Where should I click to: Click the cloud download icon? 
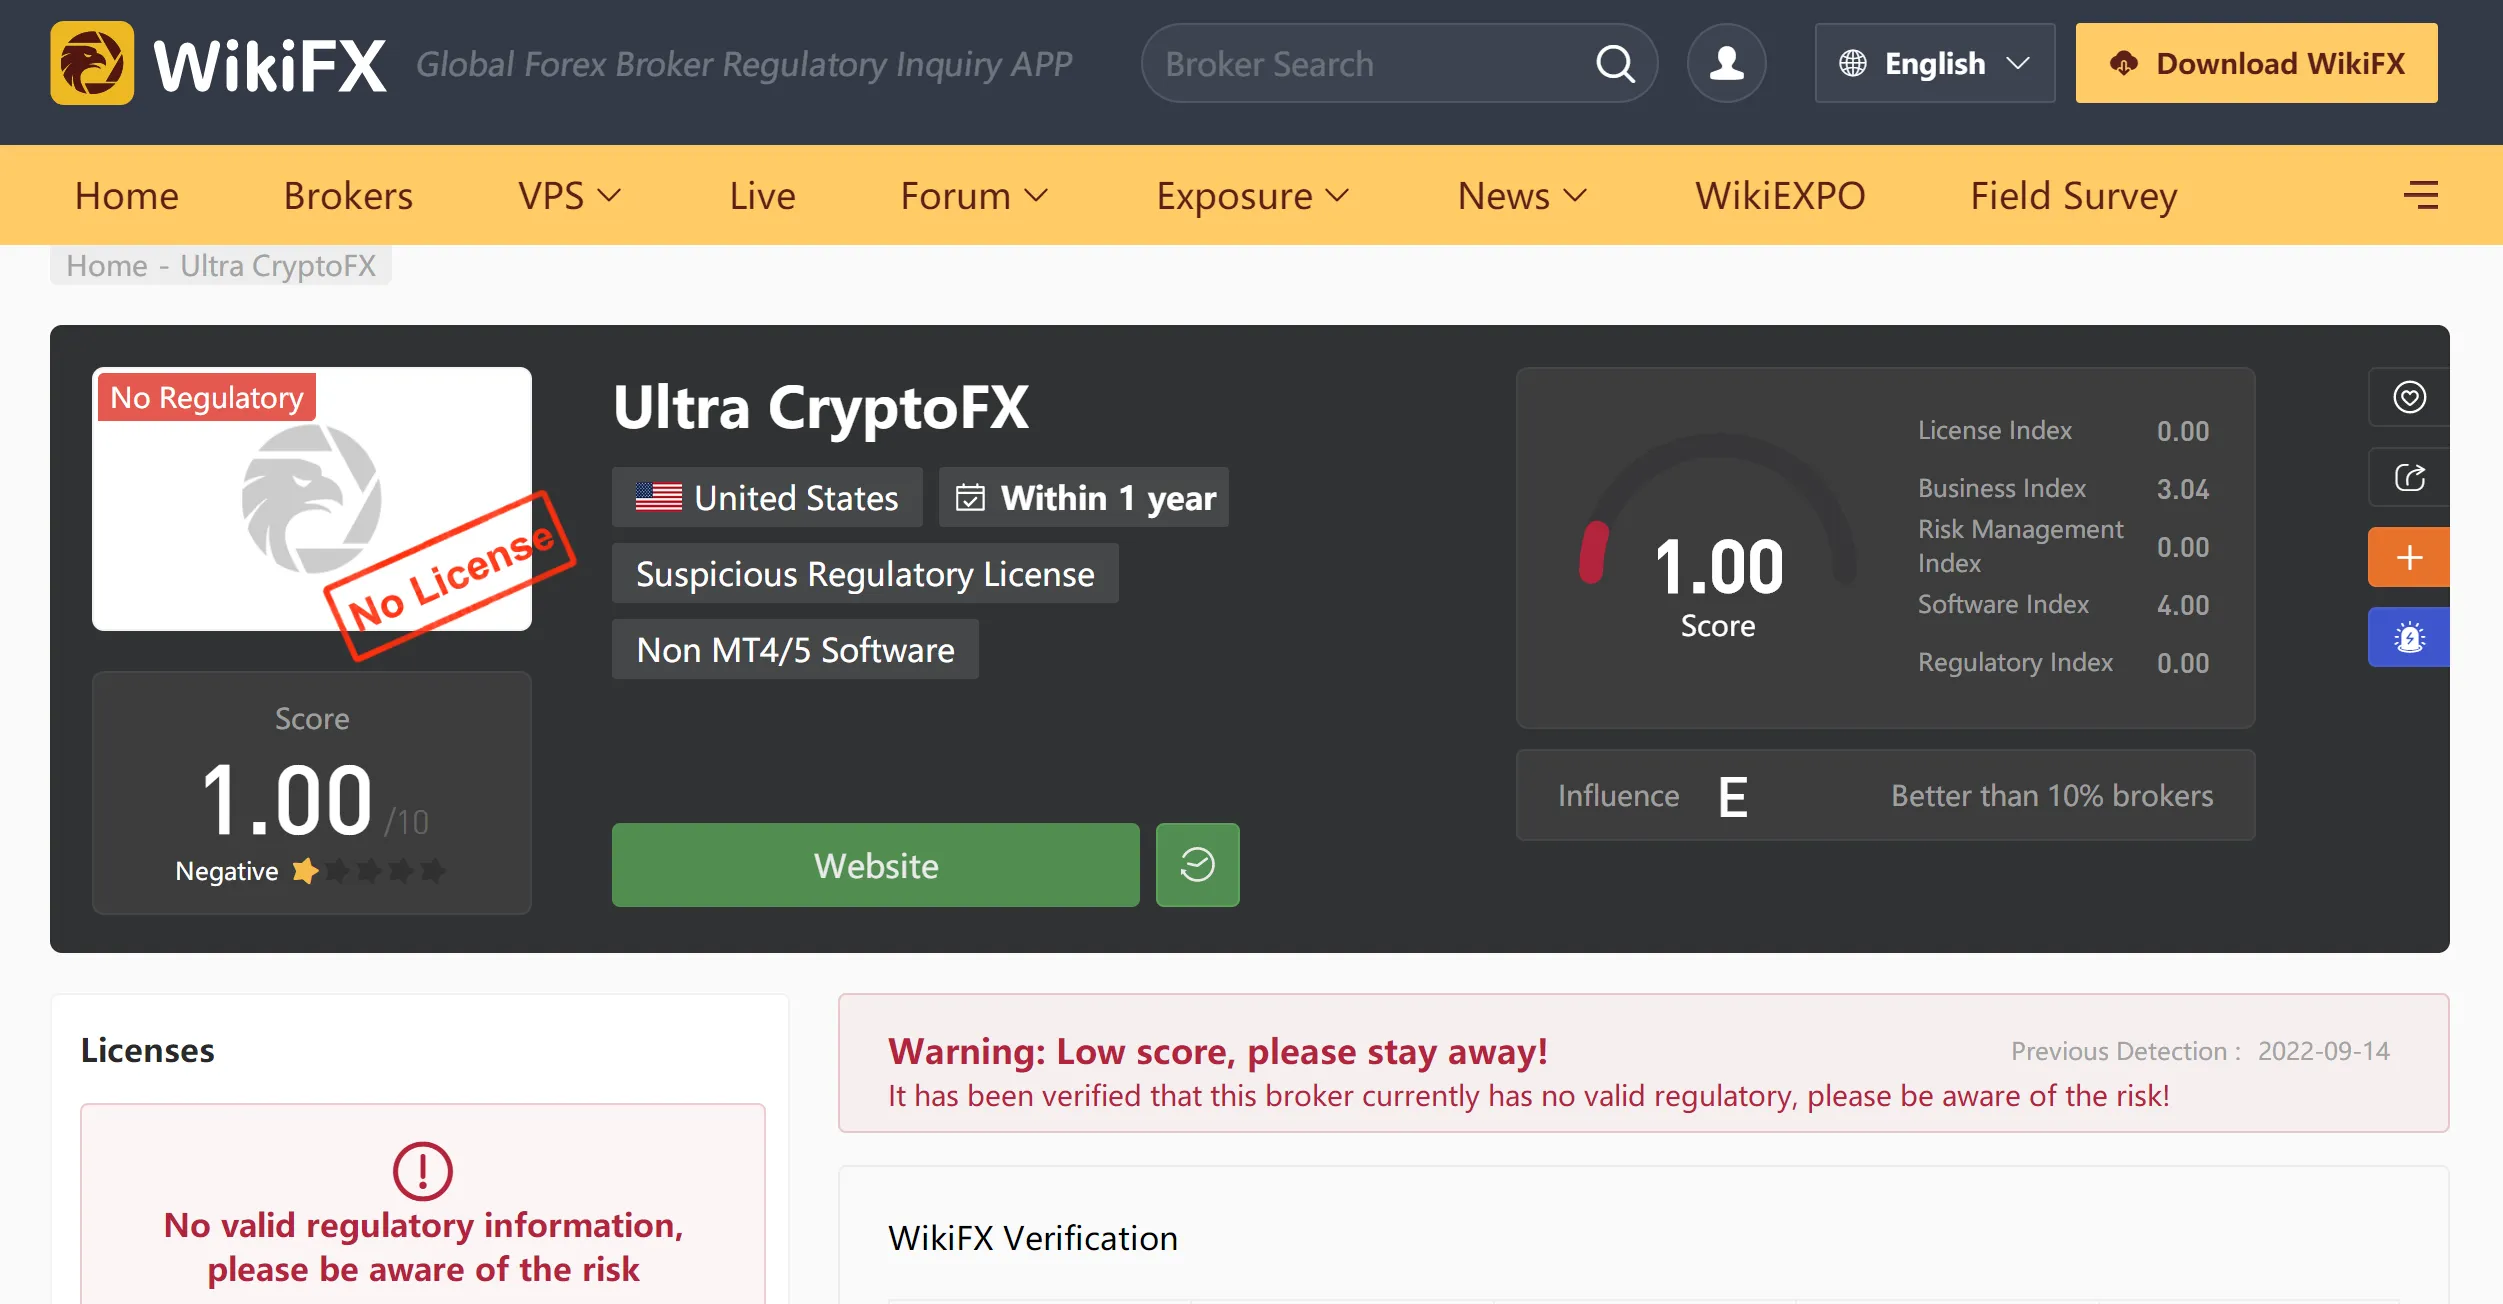pyautogui.click(x=2123, y=64)
